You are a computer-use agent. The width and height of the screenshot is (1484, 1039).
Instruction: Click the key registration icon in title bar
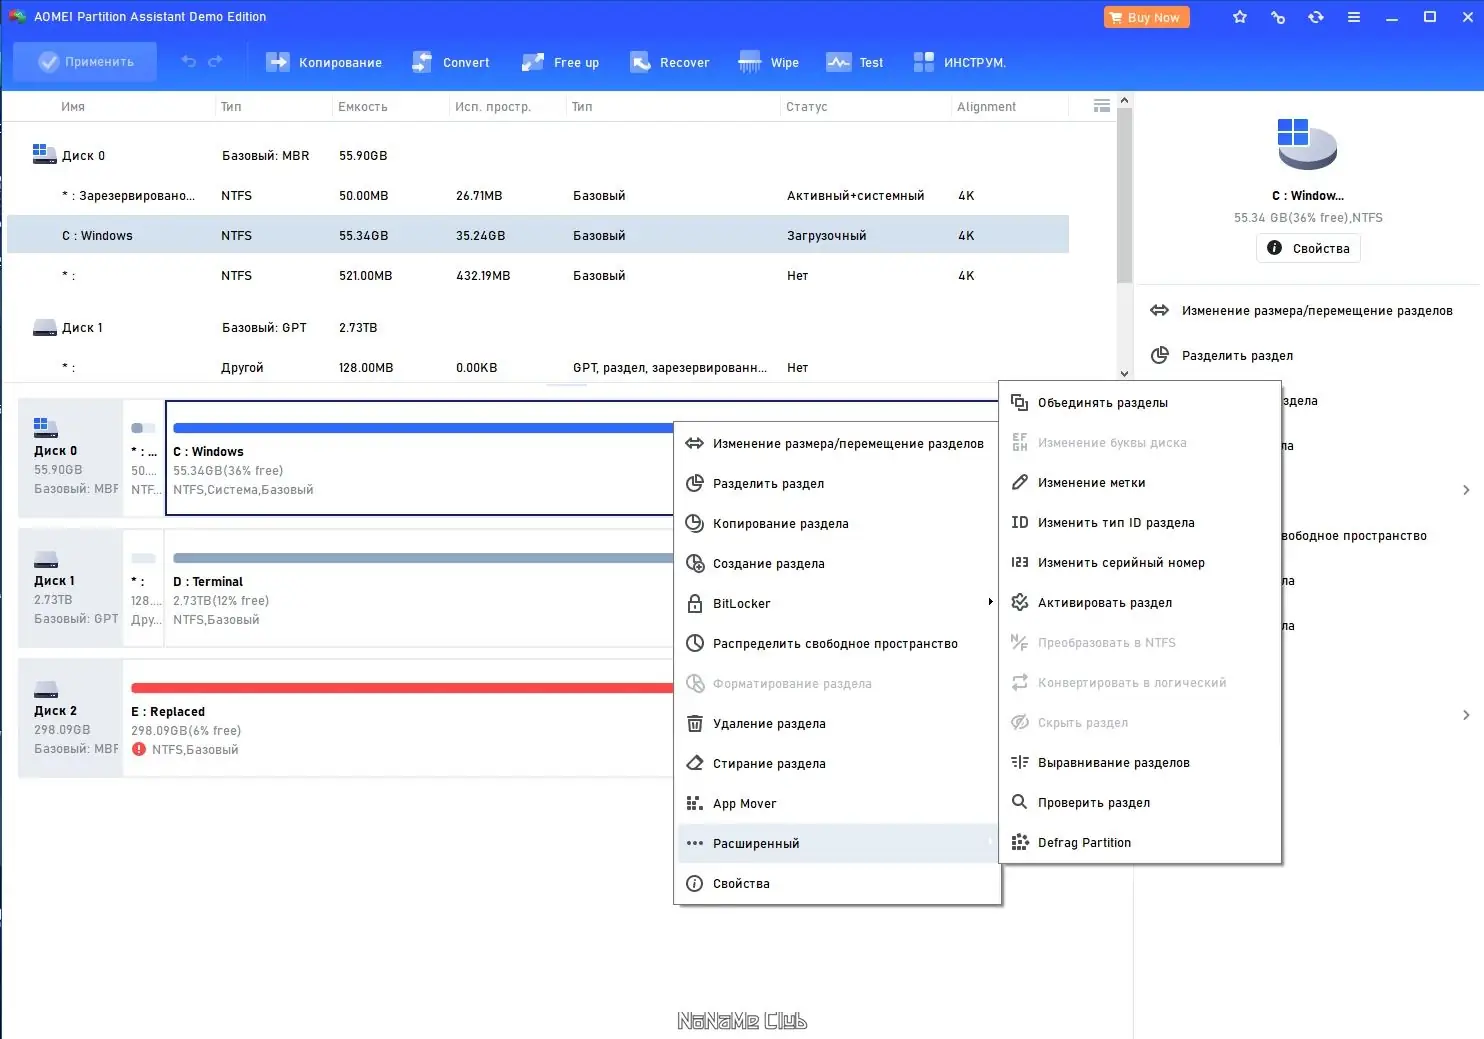coord(1277,16)
